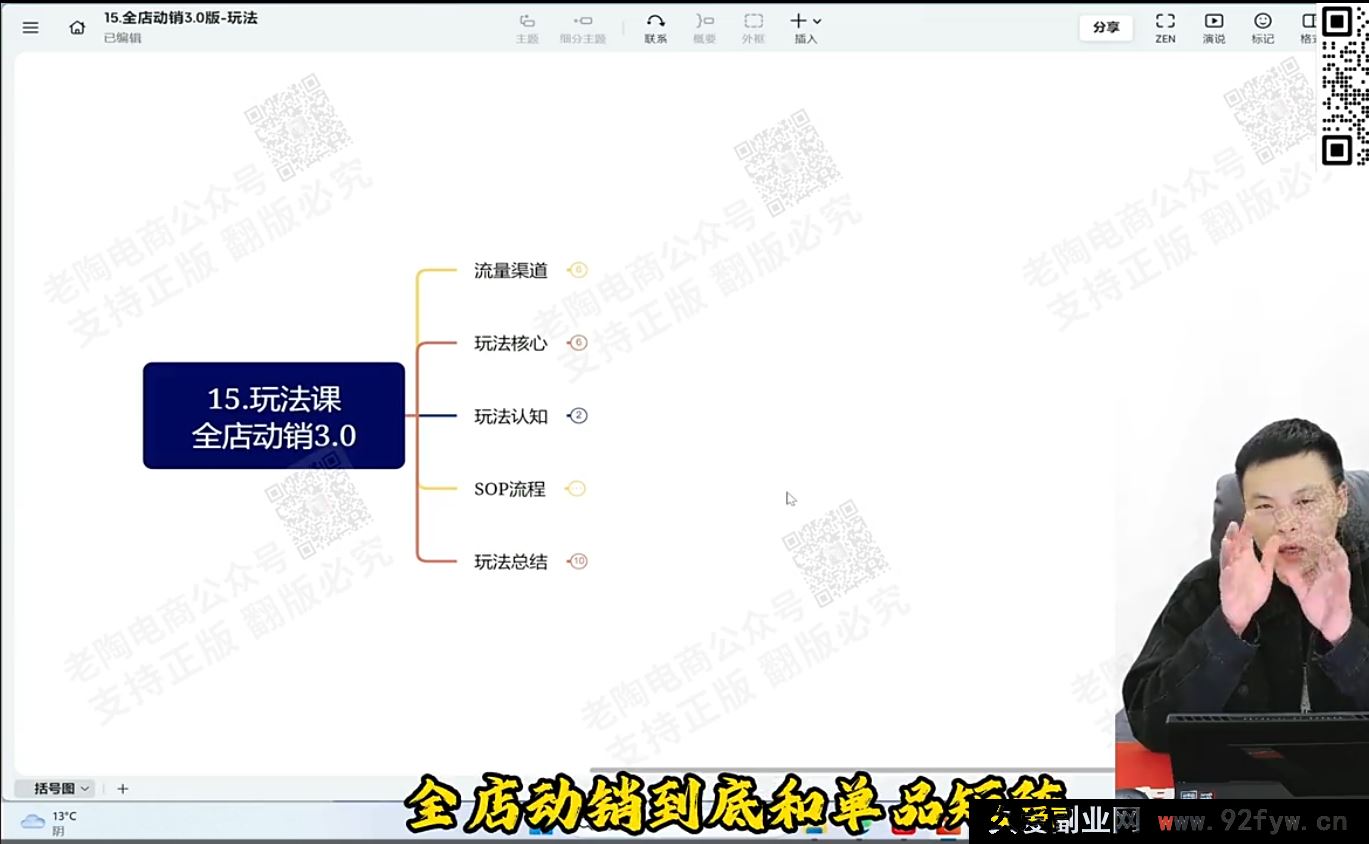
Task: Expand the 玩法总结 branch showing 10
Action: [x=577, y=561]
